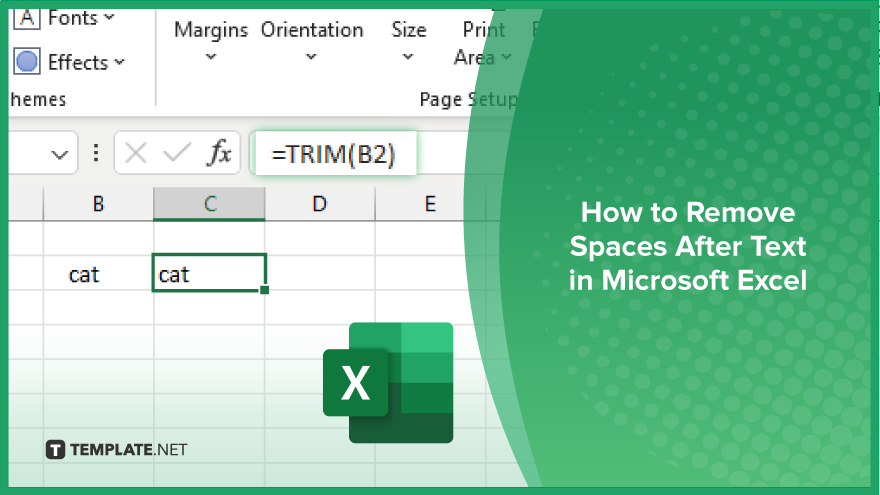This screenshot has height=495, width=880.
Task: Open Insert Function fx icon
Action: pos(219,152)
